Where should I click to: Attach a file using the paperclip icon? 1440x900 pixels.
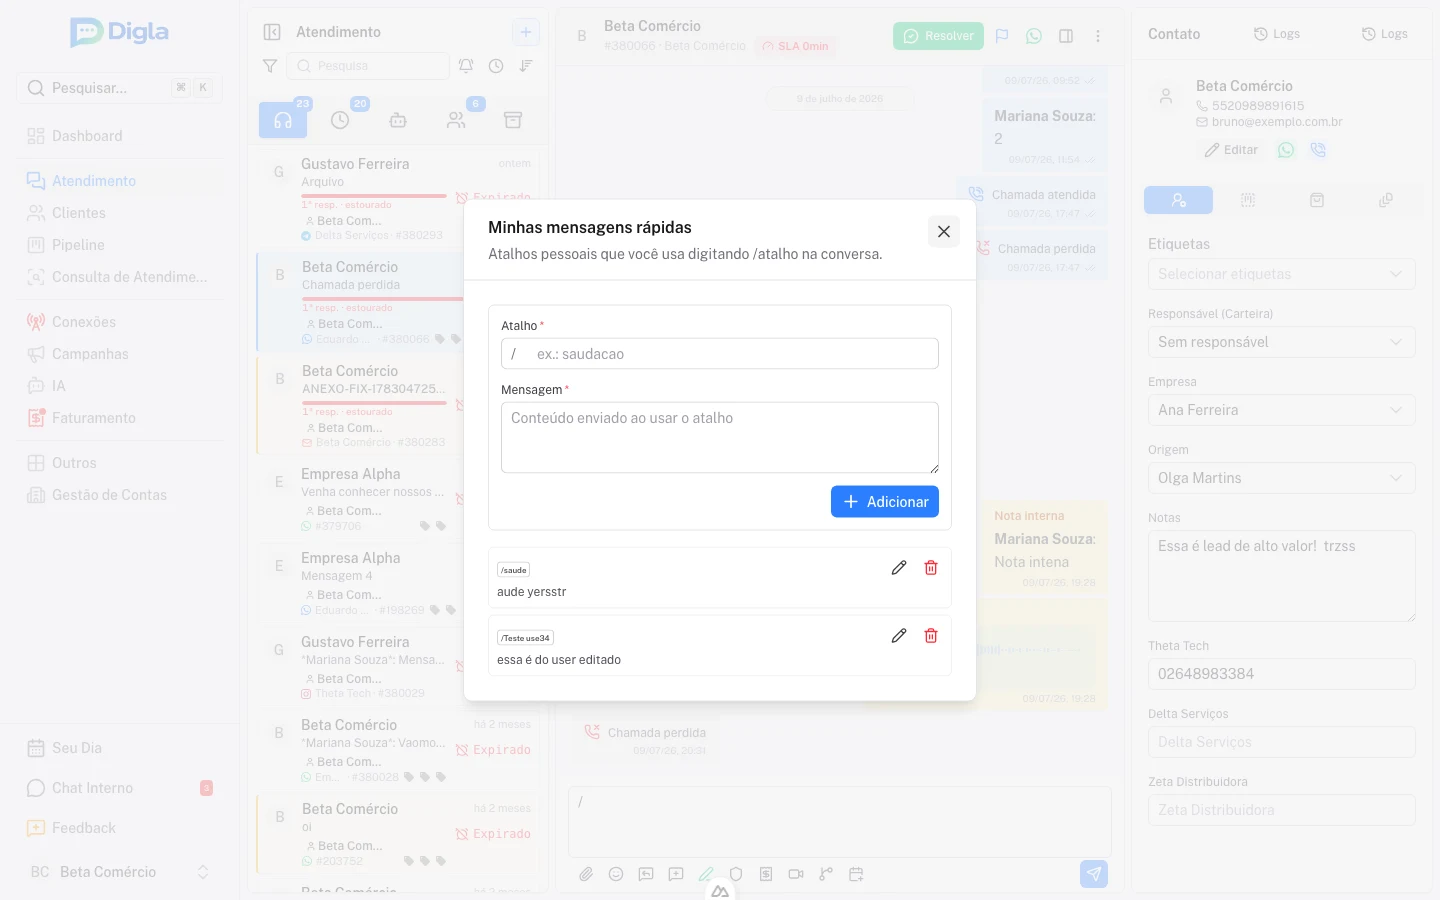pyautogui.click(x=586, y=874)
